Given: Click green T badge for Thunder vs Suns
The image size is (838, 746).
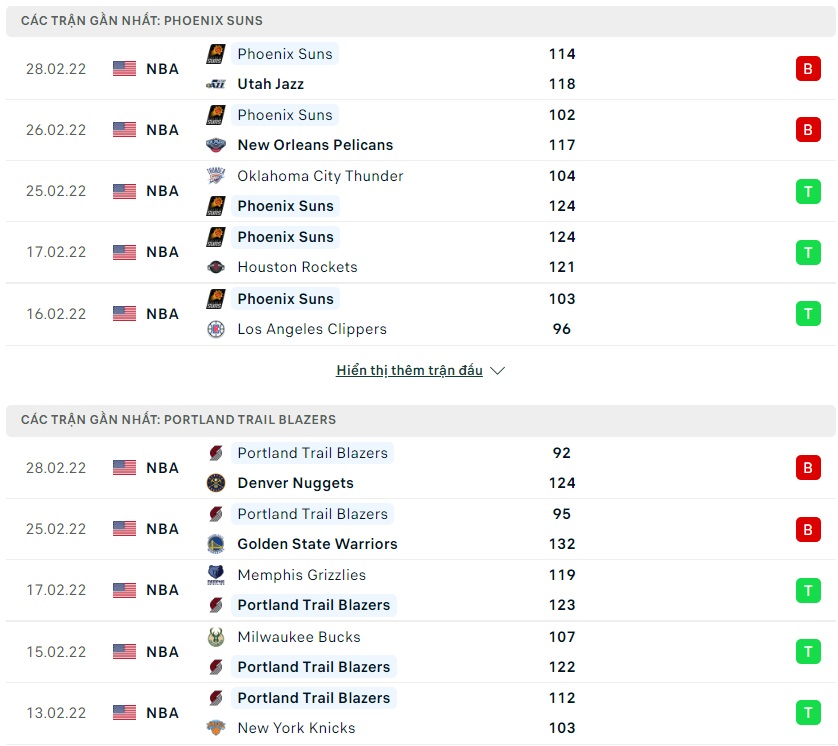Looking at the screenshot, I should pyautogui.click(x=807, y=191).
